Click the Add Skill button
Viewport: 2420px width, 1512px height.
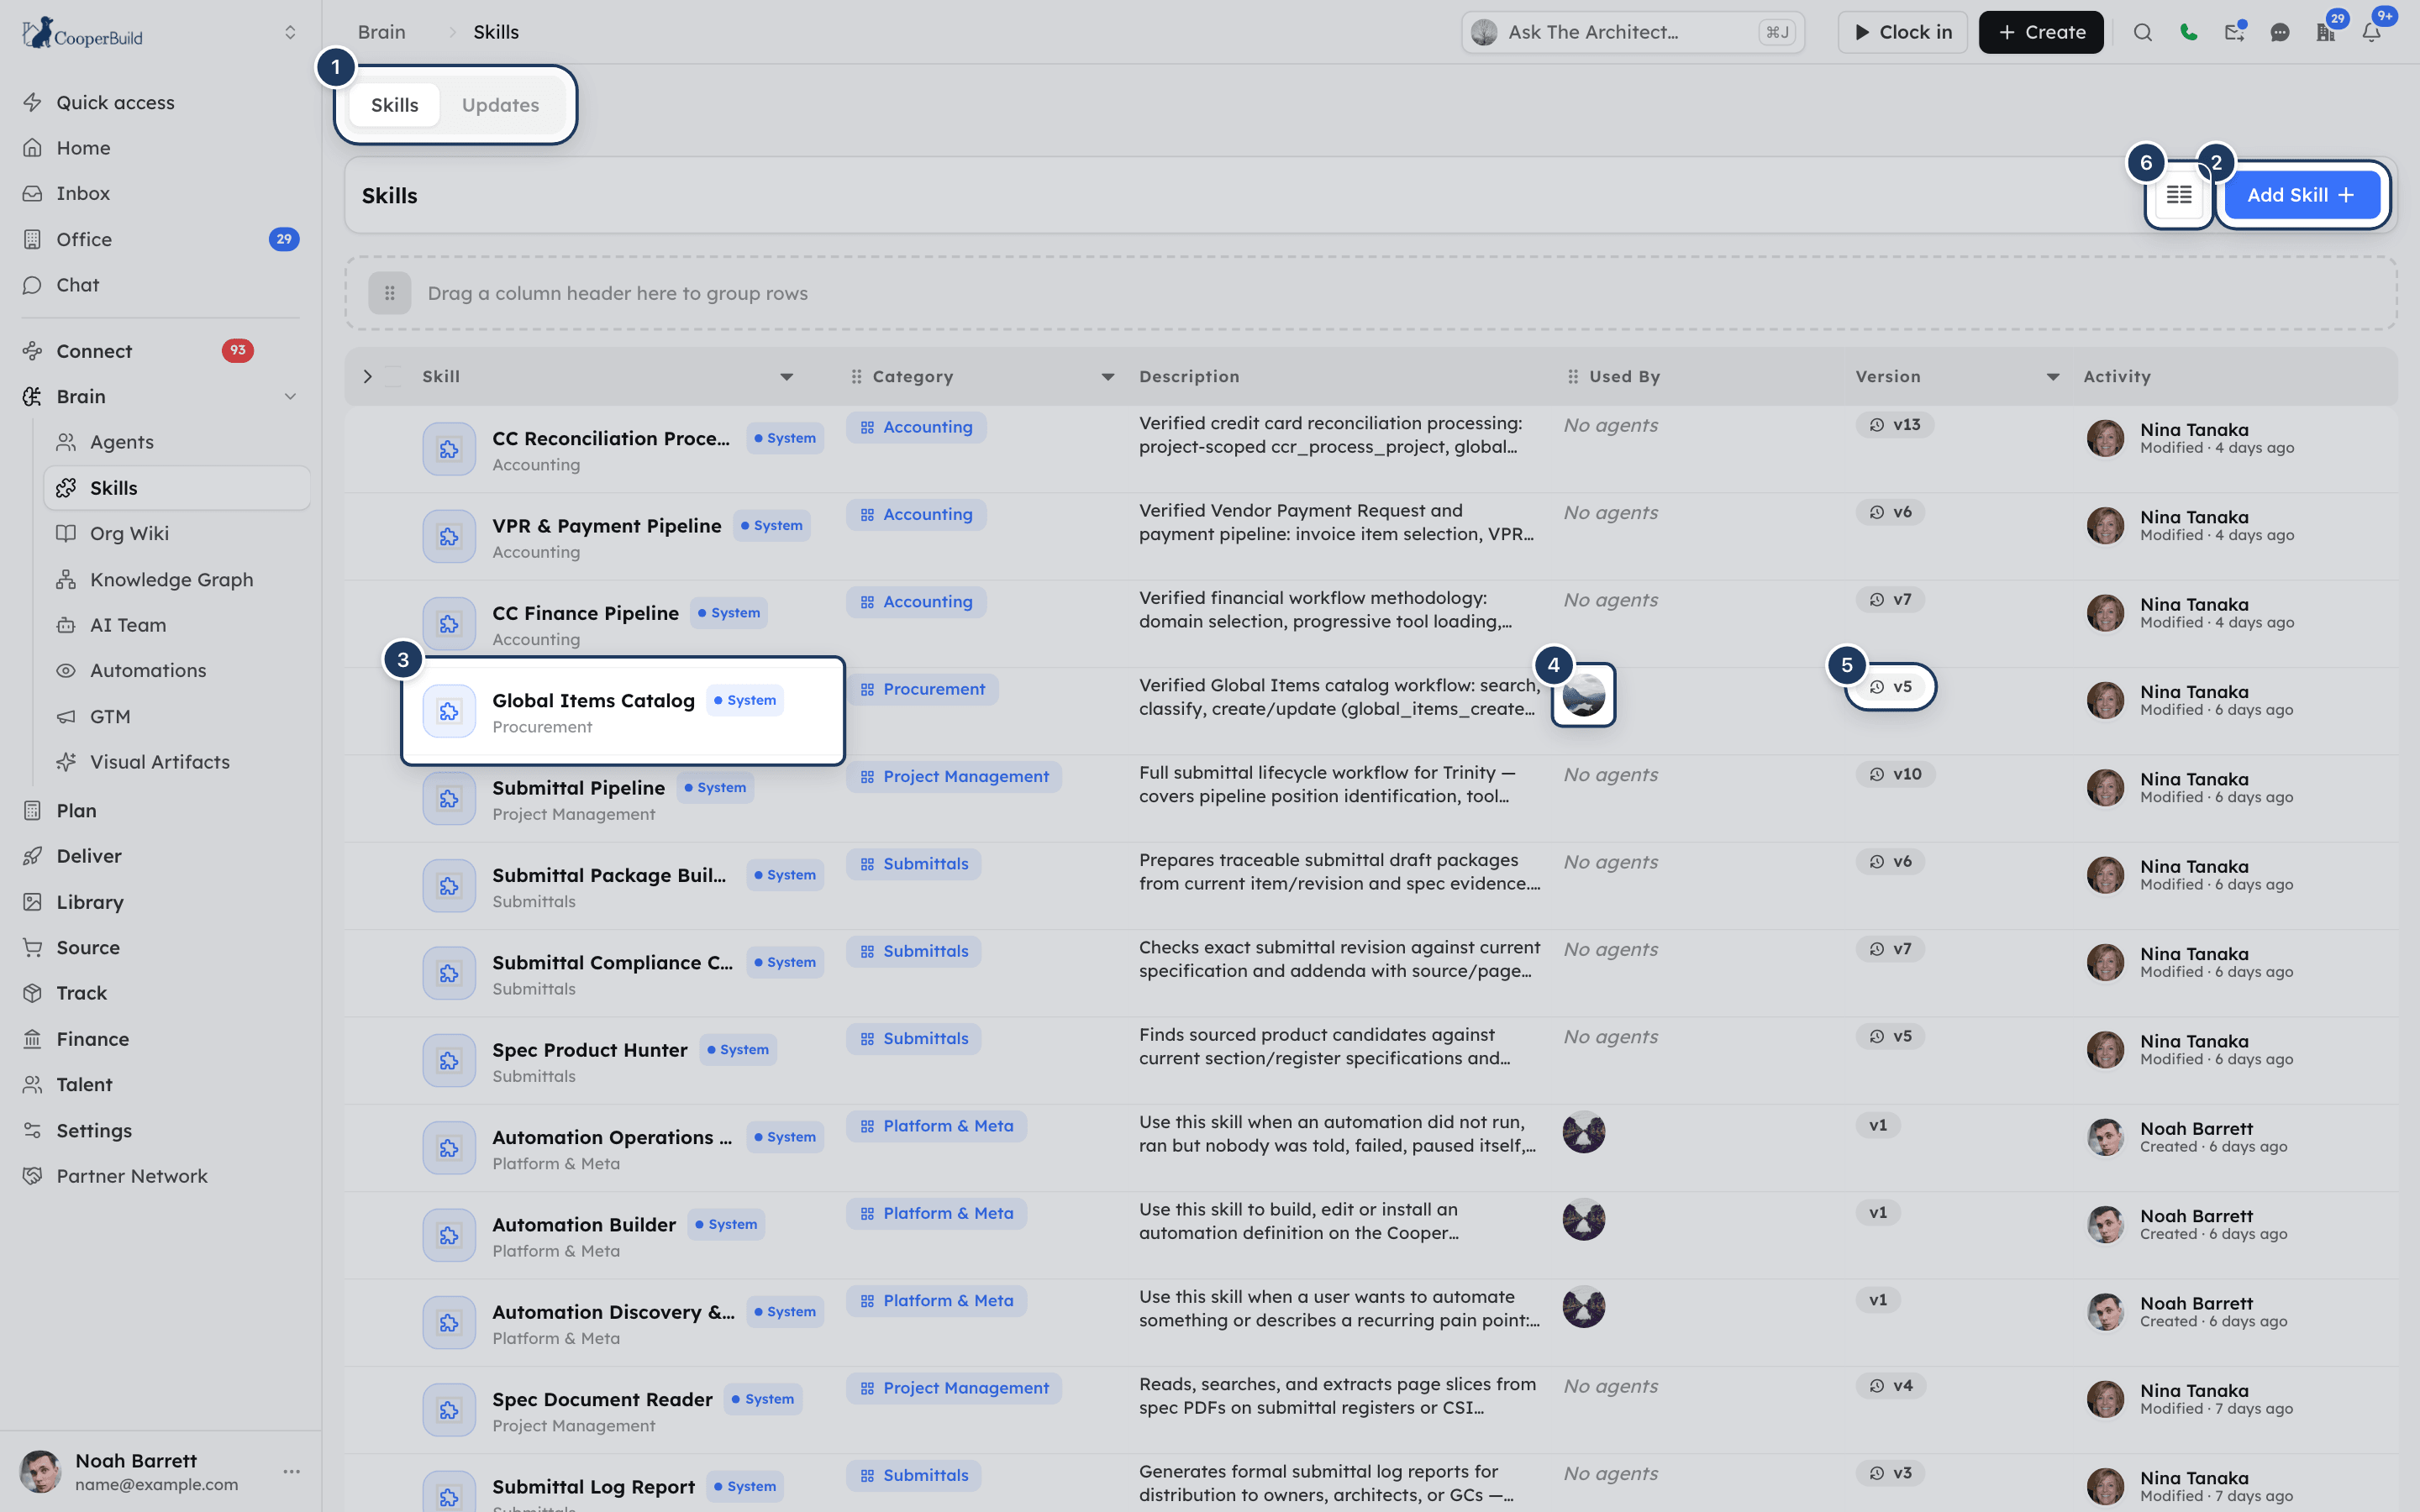(x=2301, y=195)
